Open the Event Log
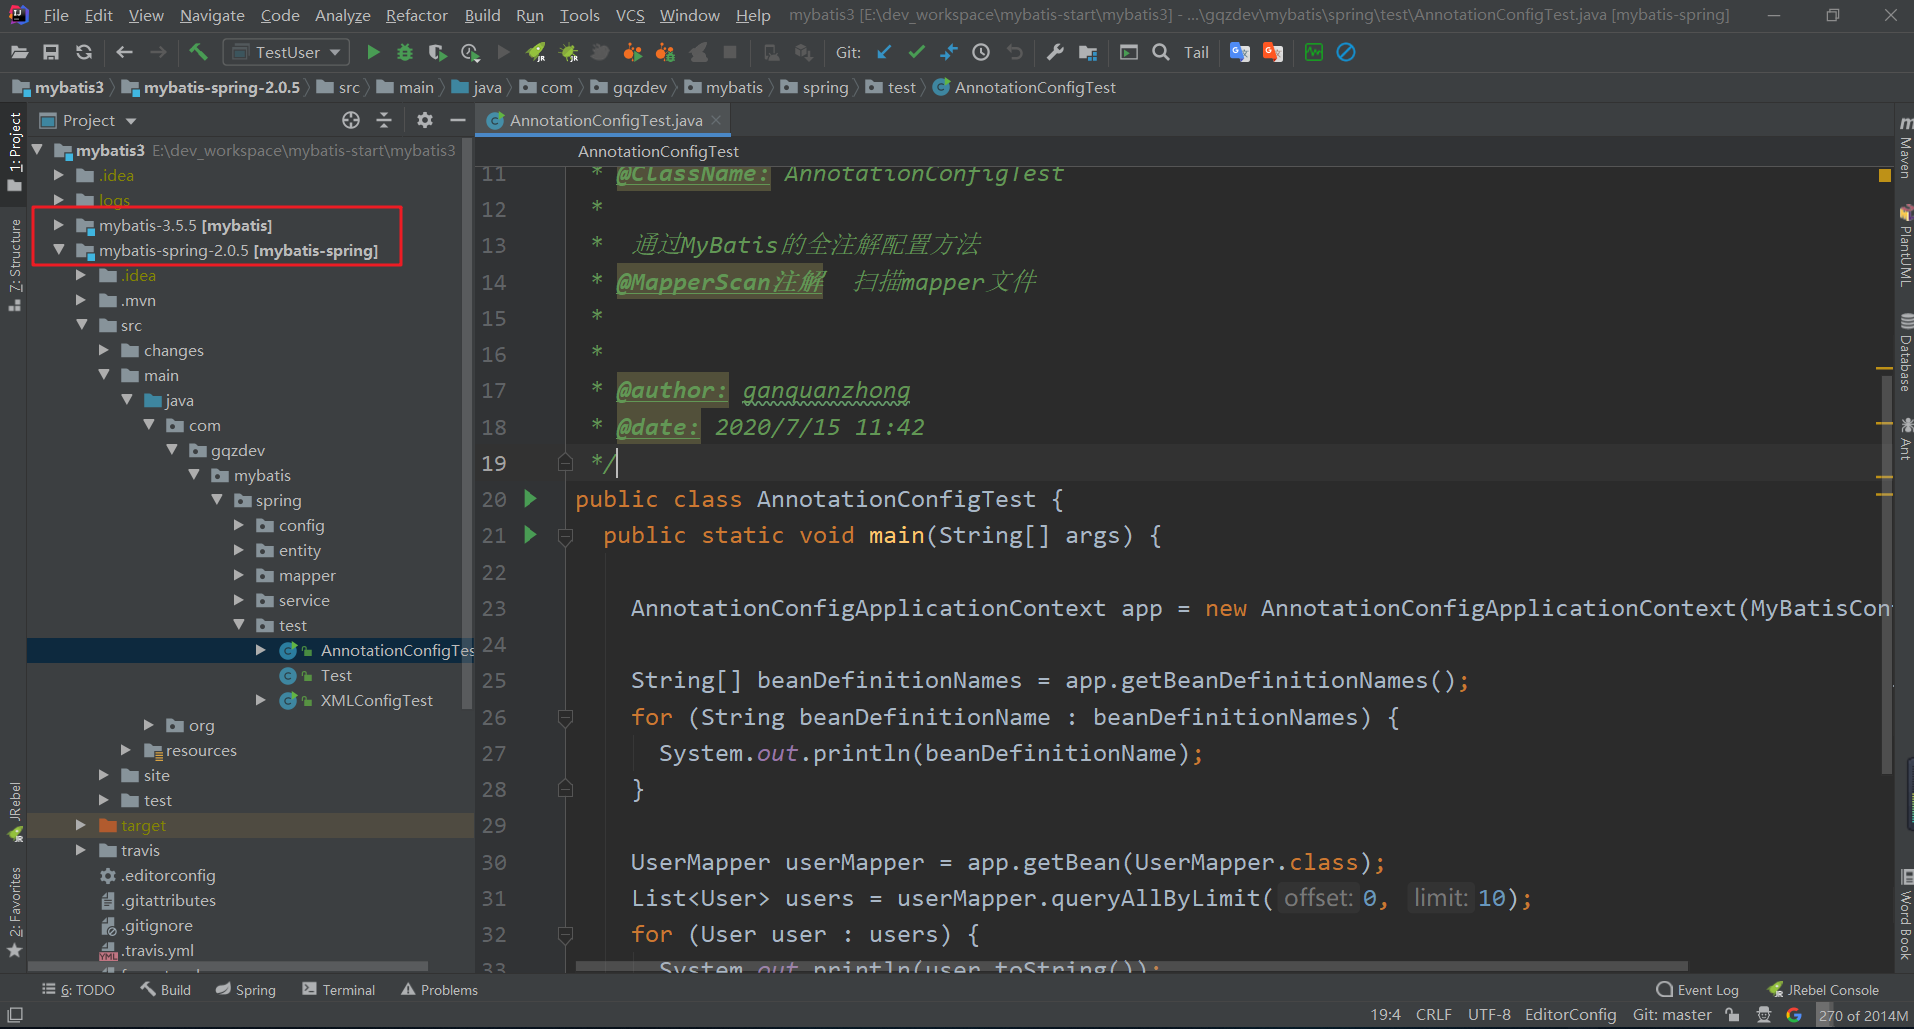This screenshot has width=1914, height=1029. 1697,990
